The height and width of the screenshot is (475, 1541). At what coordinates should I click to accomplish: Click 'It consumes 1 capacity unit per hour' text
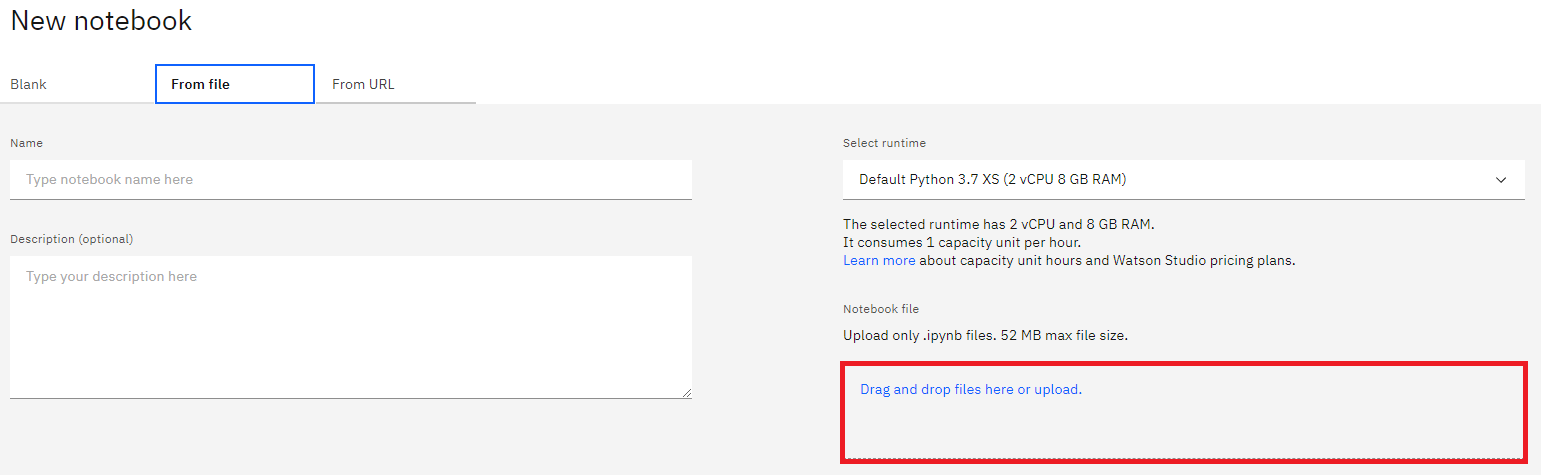(x=962, y=242)
